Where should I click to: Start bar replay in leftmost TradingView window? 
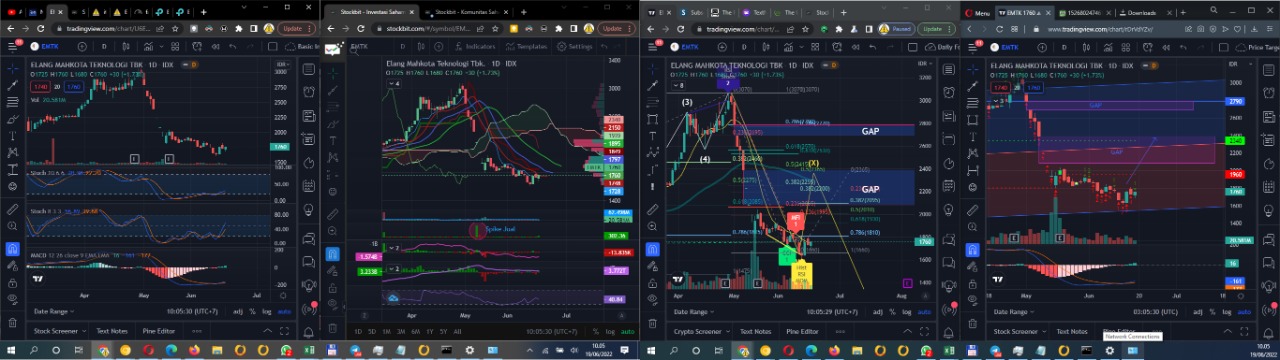[215, 46]
